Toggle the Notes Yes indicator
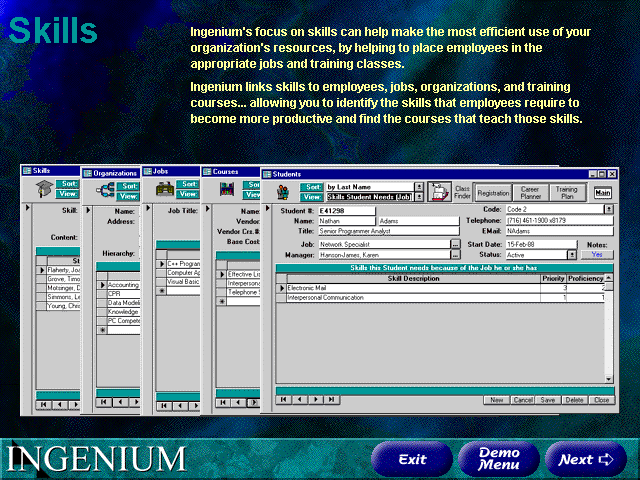This screenshot has width=640, height=480. pos(596,254)
